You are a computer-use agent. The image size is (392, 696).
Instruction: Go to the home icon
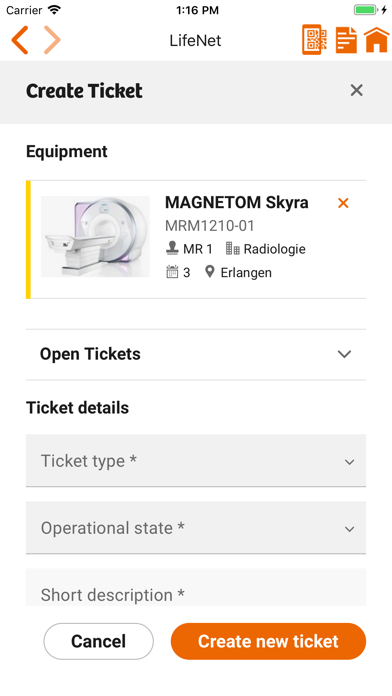(x=376, y=40)
